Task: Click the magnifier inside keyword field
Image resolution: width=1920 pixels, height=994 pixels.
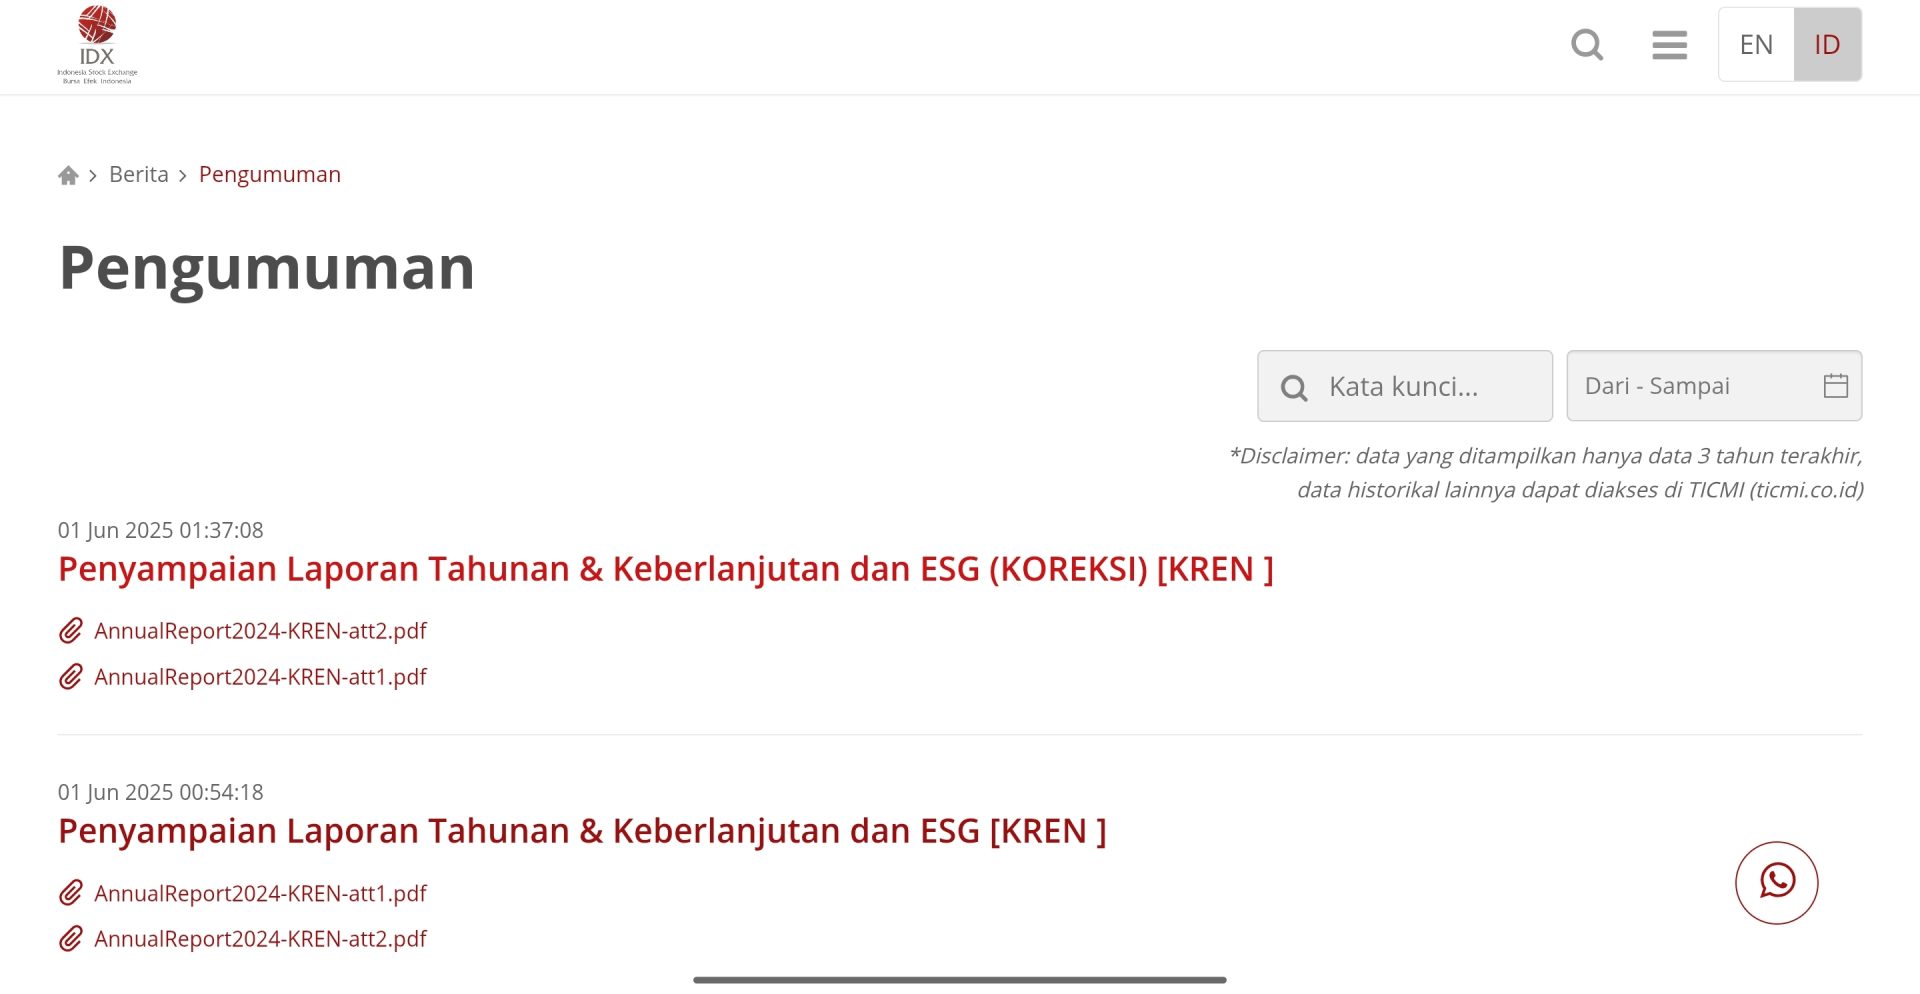Action: 1294,388
